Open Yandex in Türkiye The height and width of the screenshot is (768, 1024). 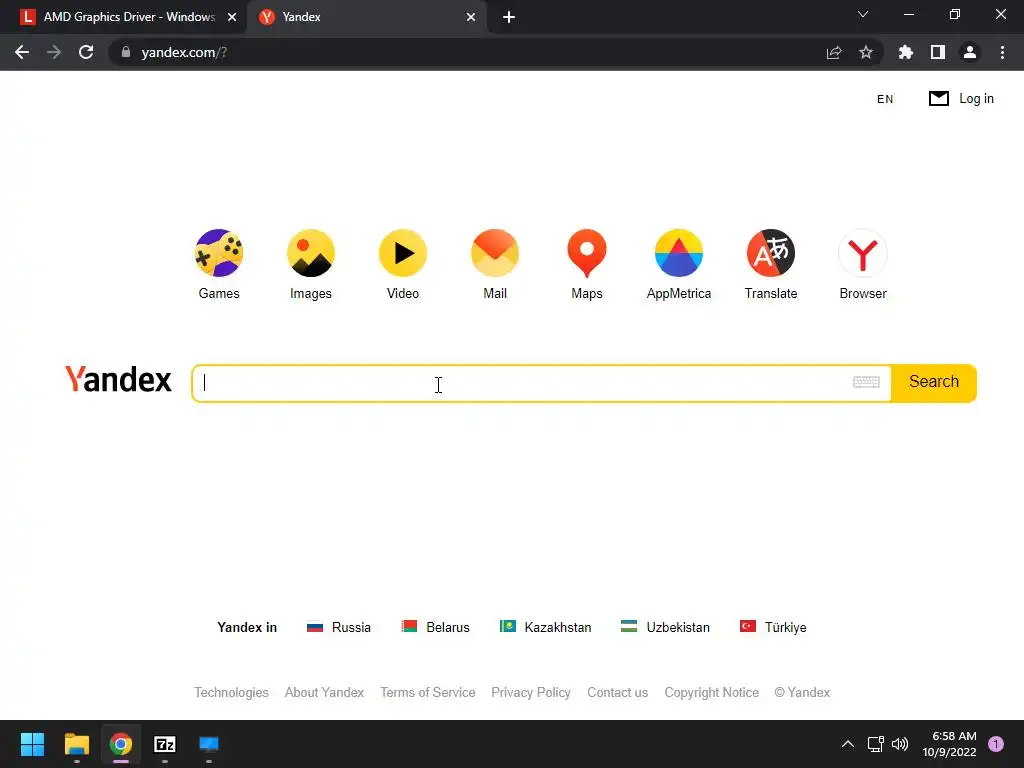click(x=773, y=627)
